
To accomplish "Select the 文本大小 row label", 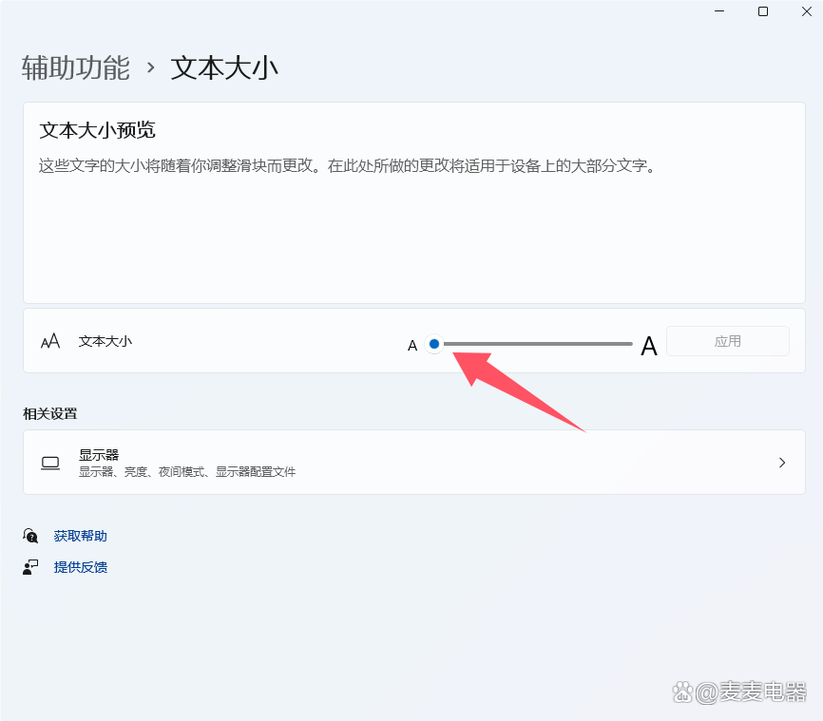I will (107, 341).
